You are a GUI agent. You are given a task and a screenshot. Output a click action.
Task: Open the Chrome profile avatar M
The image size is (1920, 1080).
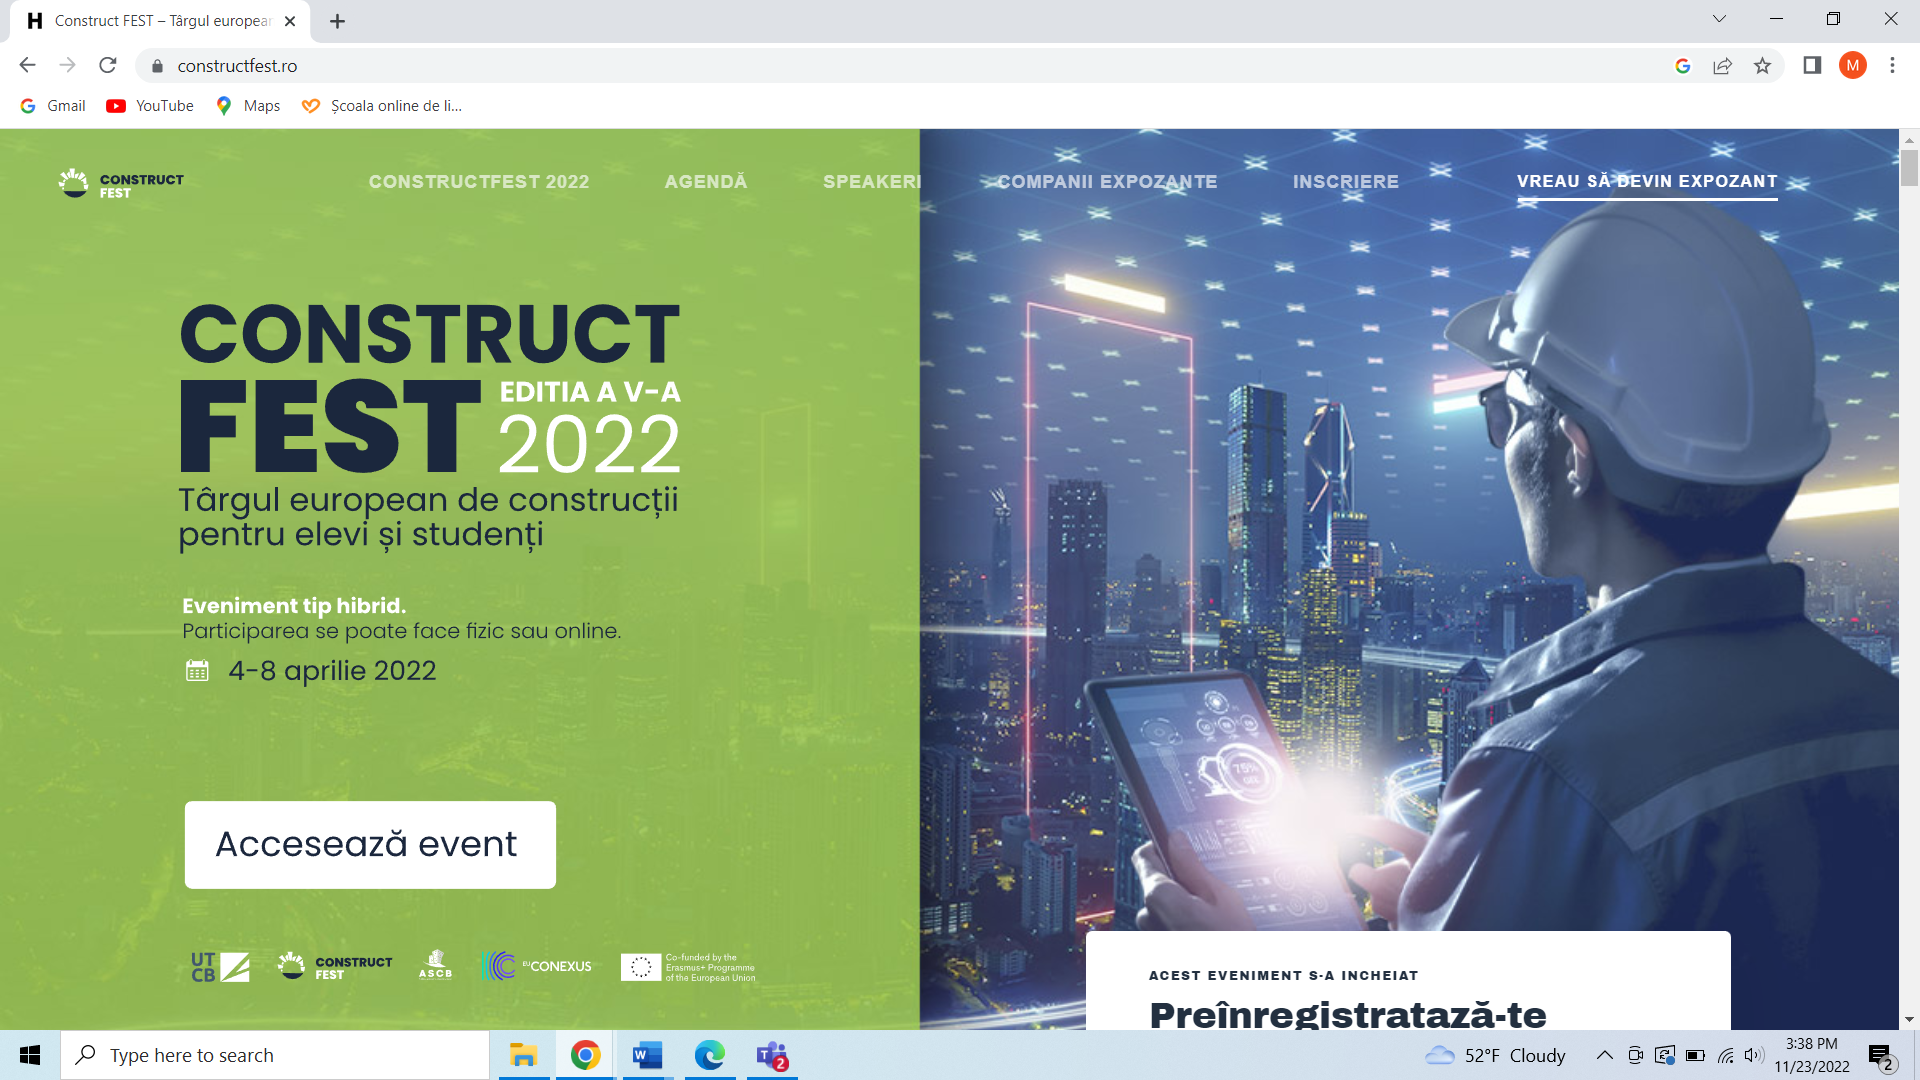[1852, 66]
